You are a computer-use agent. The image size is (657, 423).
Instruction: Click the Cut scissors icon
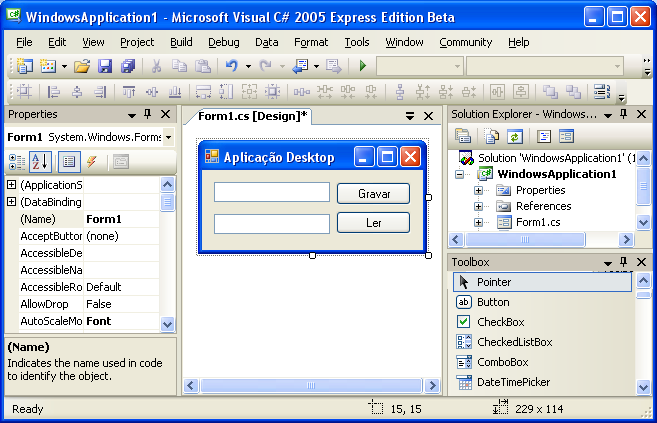(156, 66)
